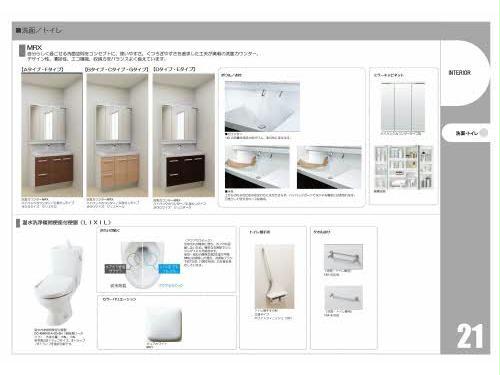Select the white color variation swatch
This screenshot has width=500, height=375.
click(164, 325)
